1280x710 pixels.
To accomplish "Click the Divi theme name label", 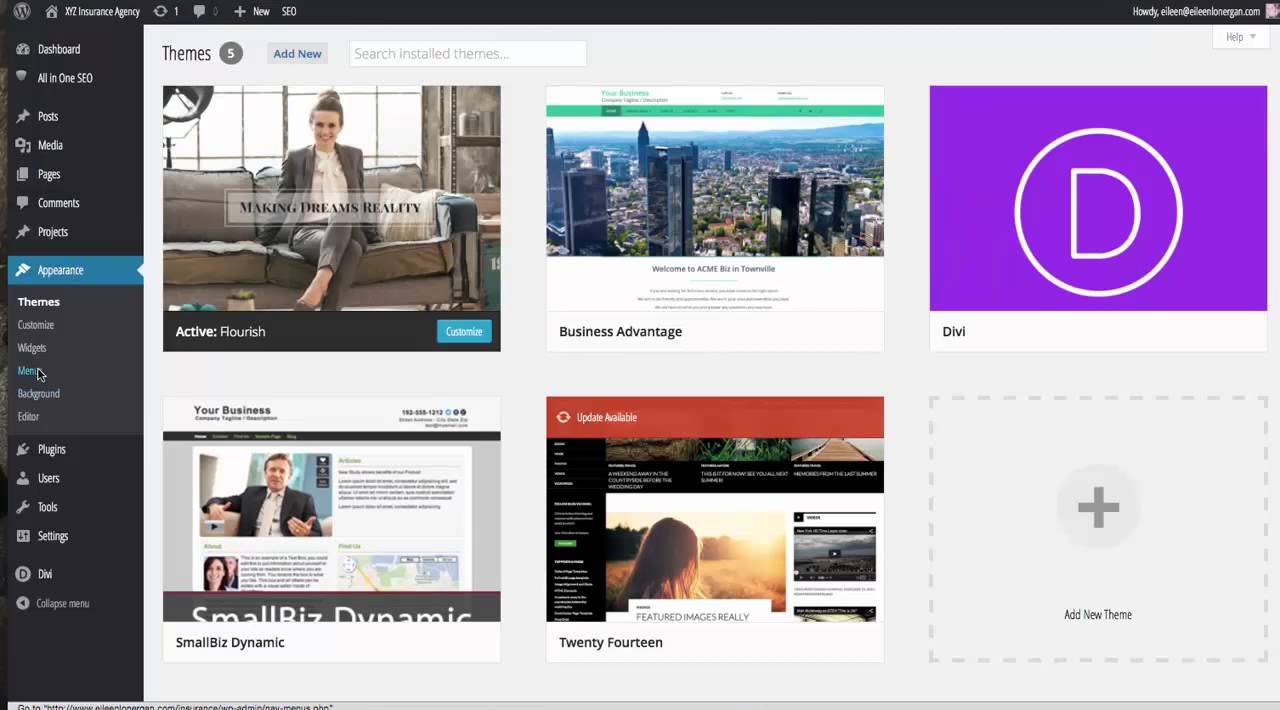I will tap(954, 332).
